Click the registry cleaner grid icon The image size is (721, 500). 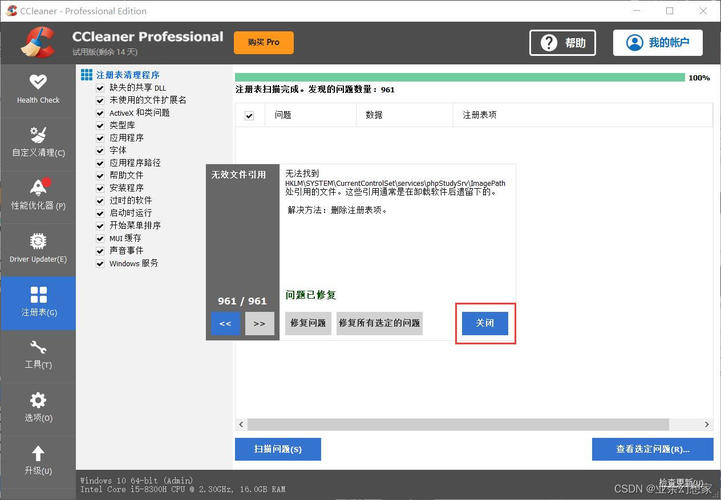[86, 75]
